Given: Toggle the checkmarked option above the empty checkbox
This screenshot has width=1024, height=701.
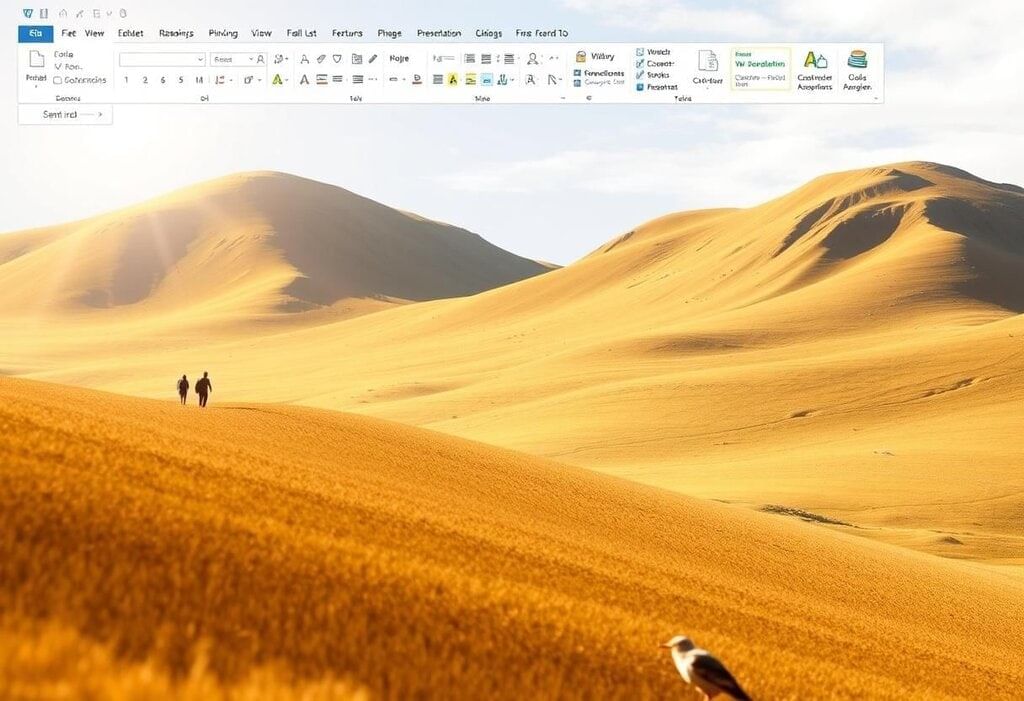Looking at the screenshot, I should point(57,67).
